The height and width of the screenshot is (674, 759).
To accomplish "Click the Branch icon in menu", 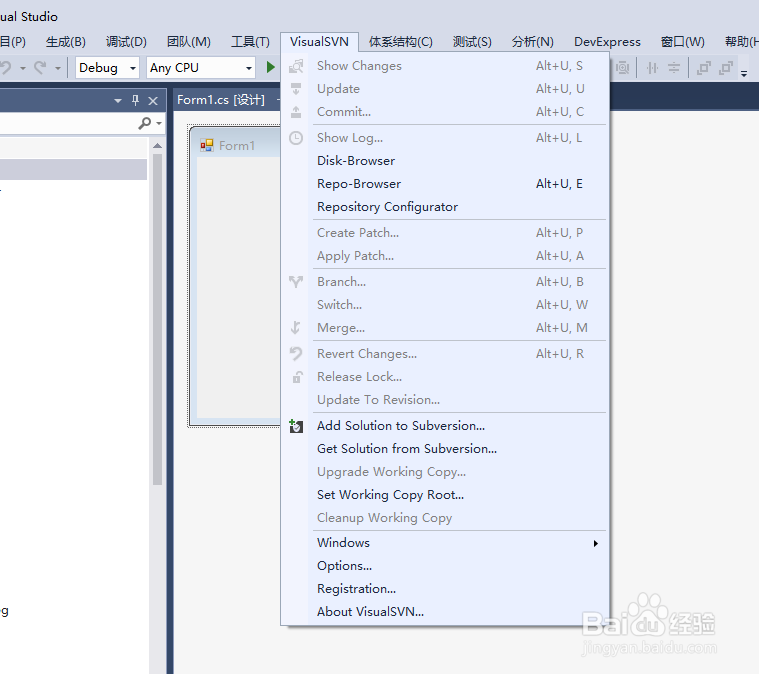I will pos(296,282).
